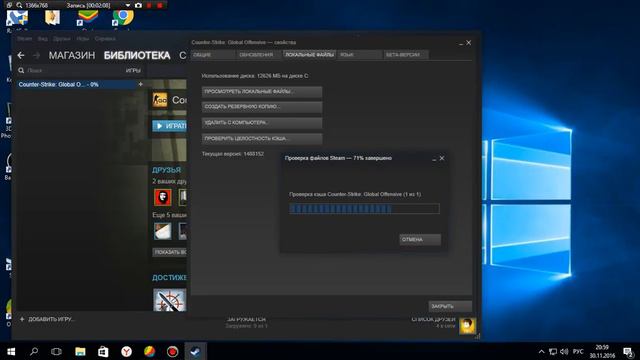The height and width of the screenshot is (360, 640).
Task: Click the magnifier icon in recorder bar
Action: (x=19, y=5)
